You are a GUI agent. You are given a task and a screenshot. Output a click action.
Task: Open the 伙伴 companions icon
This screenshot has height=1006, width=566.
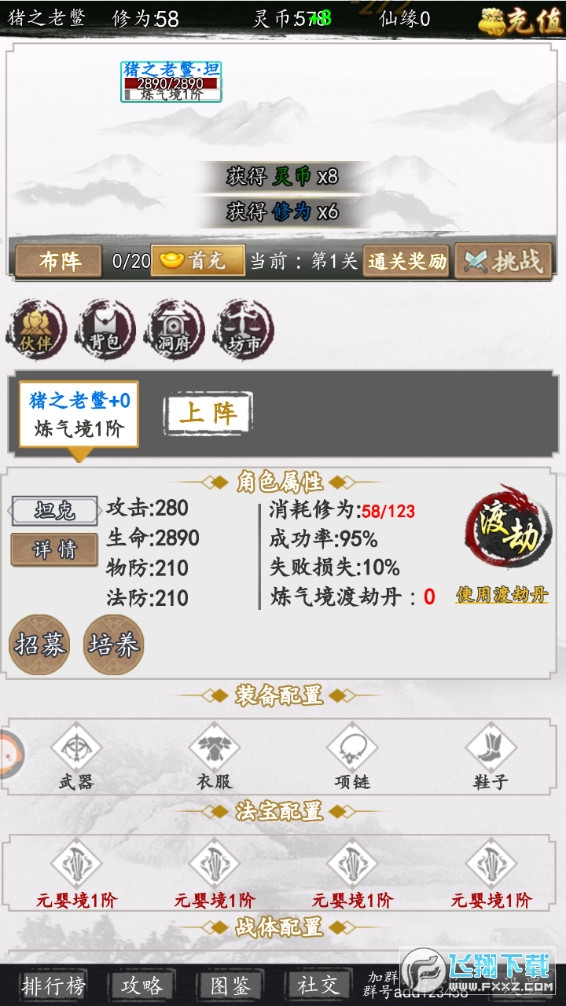click(x=36, y=329)
